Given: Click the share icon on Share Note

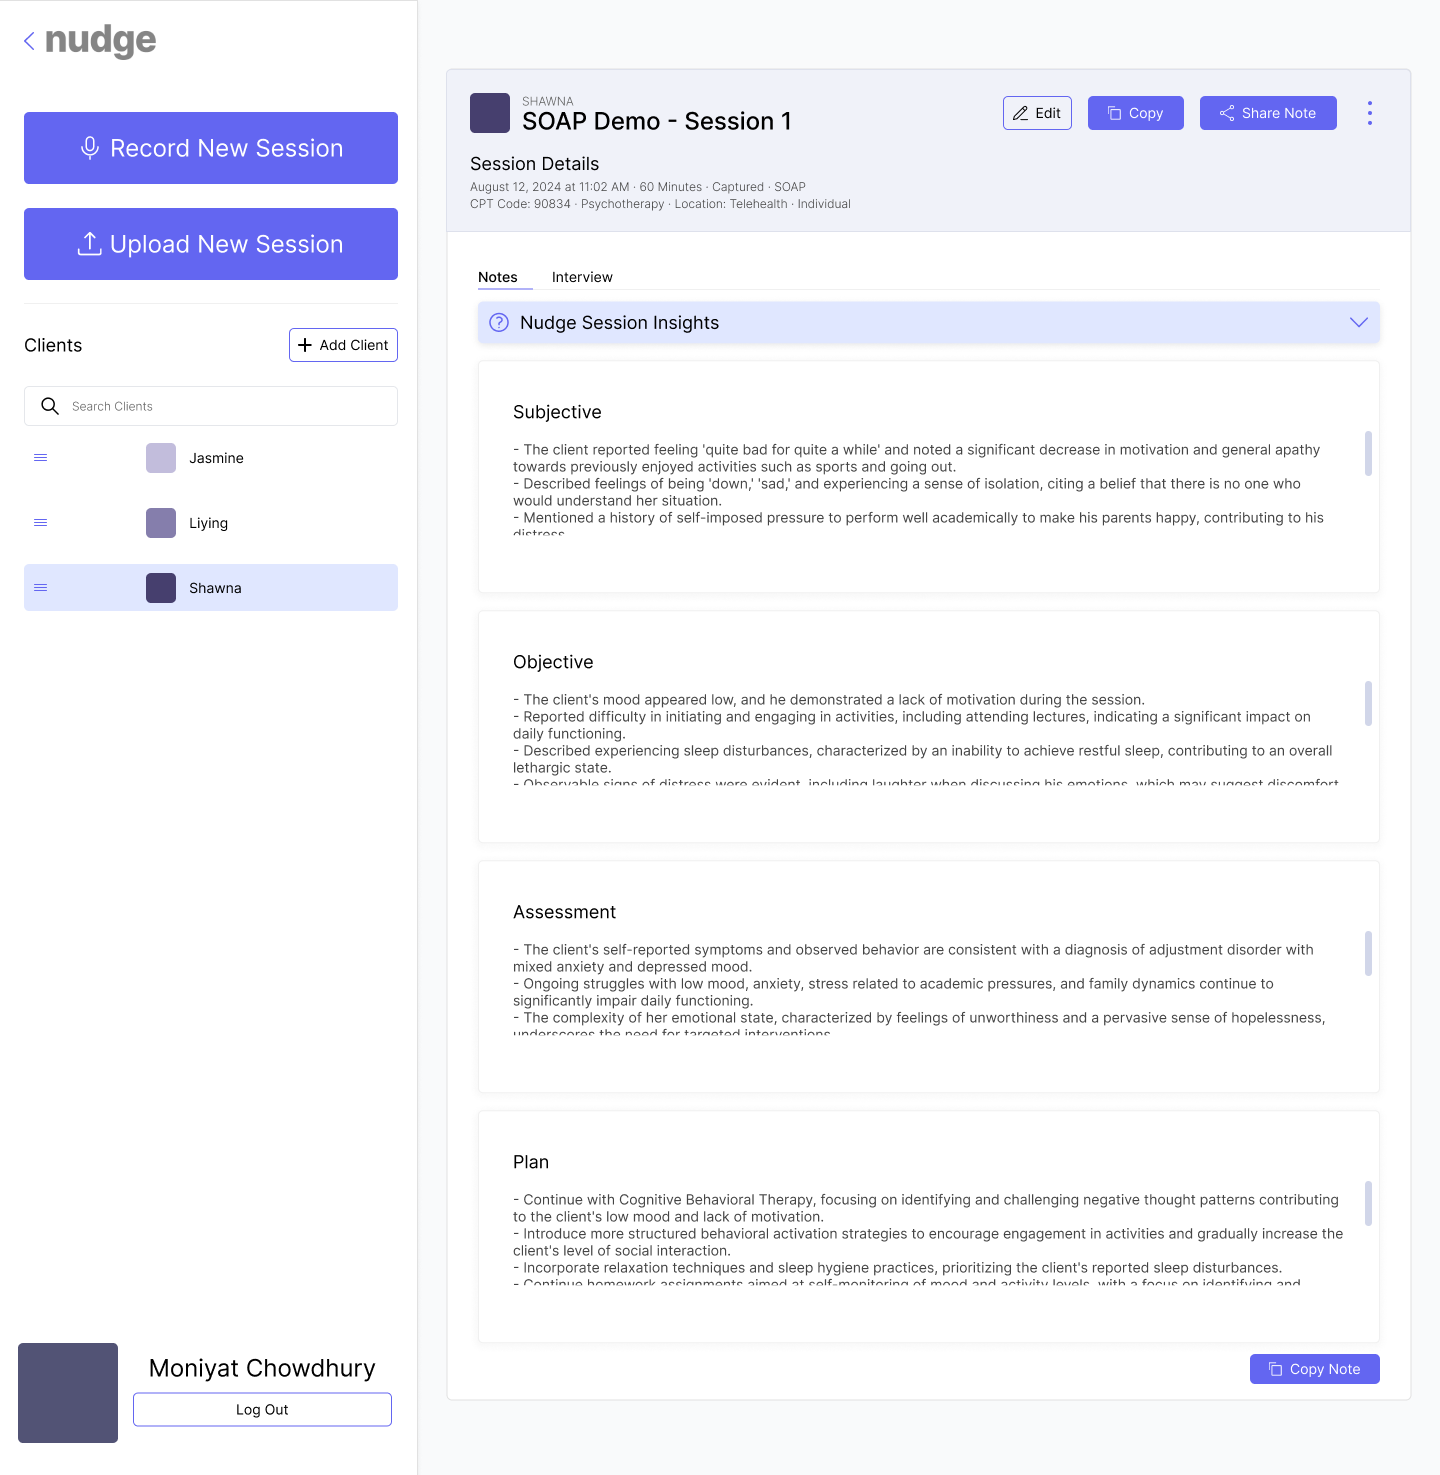Looking at the screenshot, I should (x=1227, y=113).
